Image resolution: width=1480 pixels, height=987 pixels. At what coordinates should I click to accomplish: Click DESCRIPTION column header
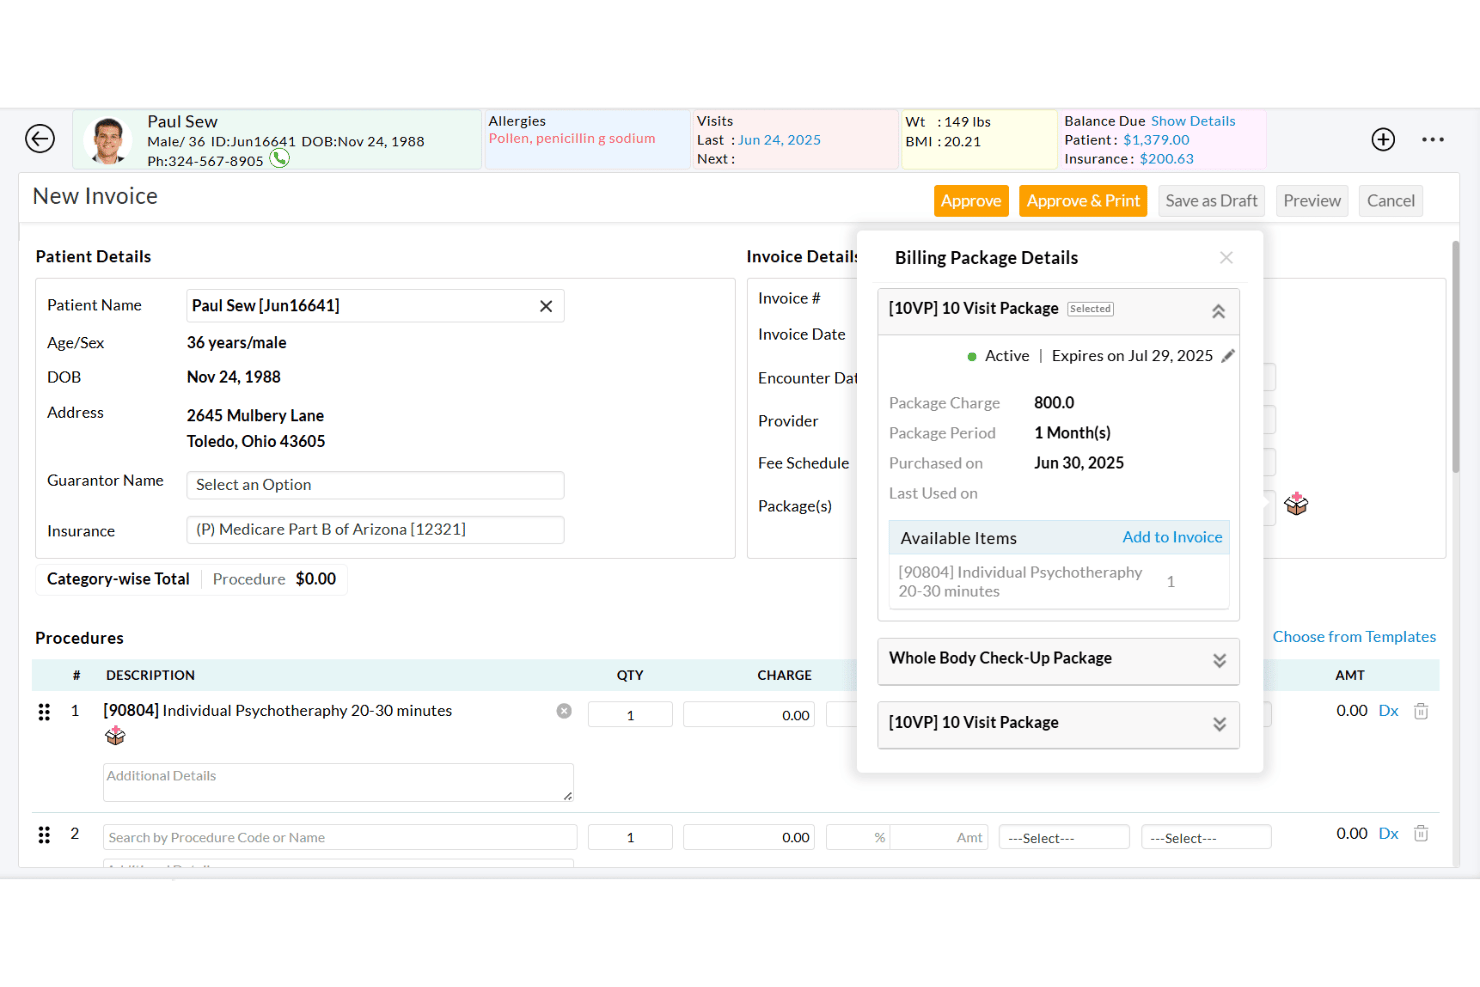(x=151, y=675)
